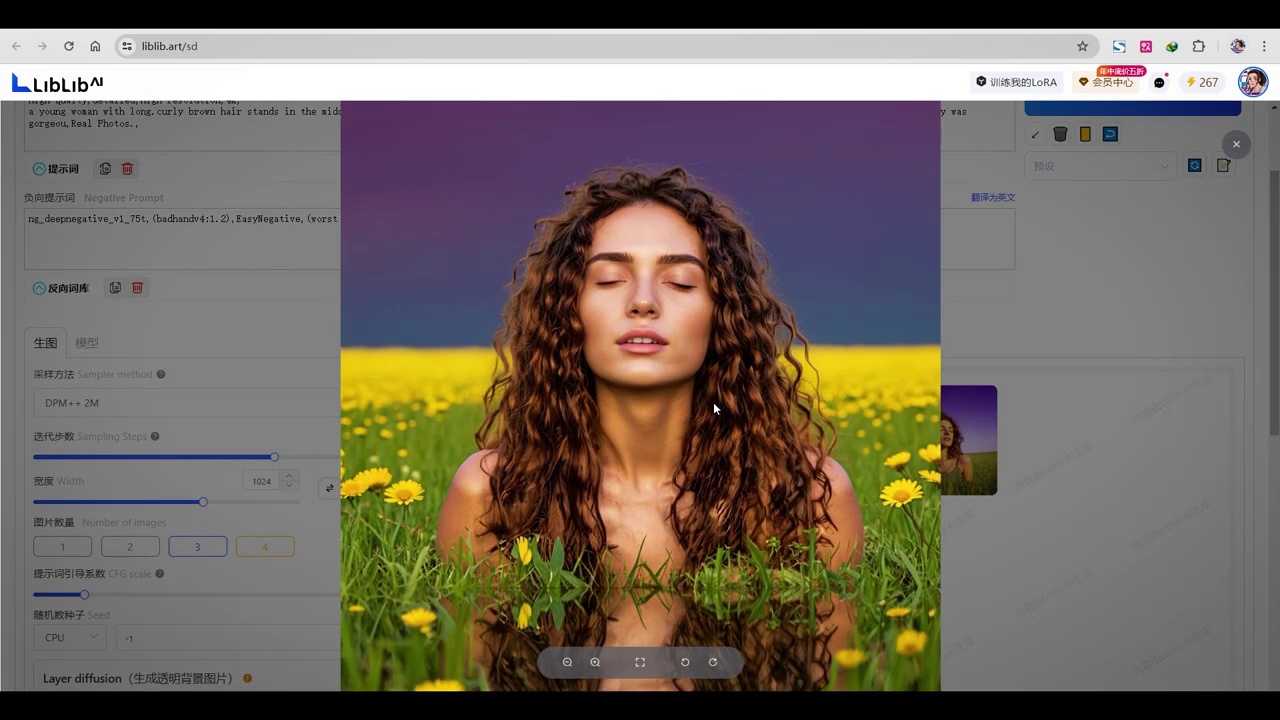Go back in the browser
1280x720 pixels.
[x=16, y=46]
